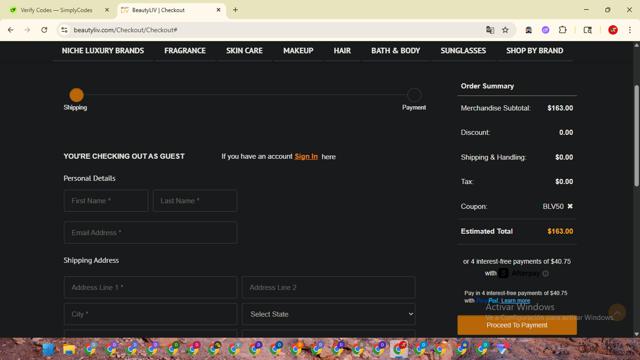Open a new browser tab
Viewport: 640px width, 360px height.
tap(235, 10)
